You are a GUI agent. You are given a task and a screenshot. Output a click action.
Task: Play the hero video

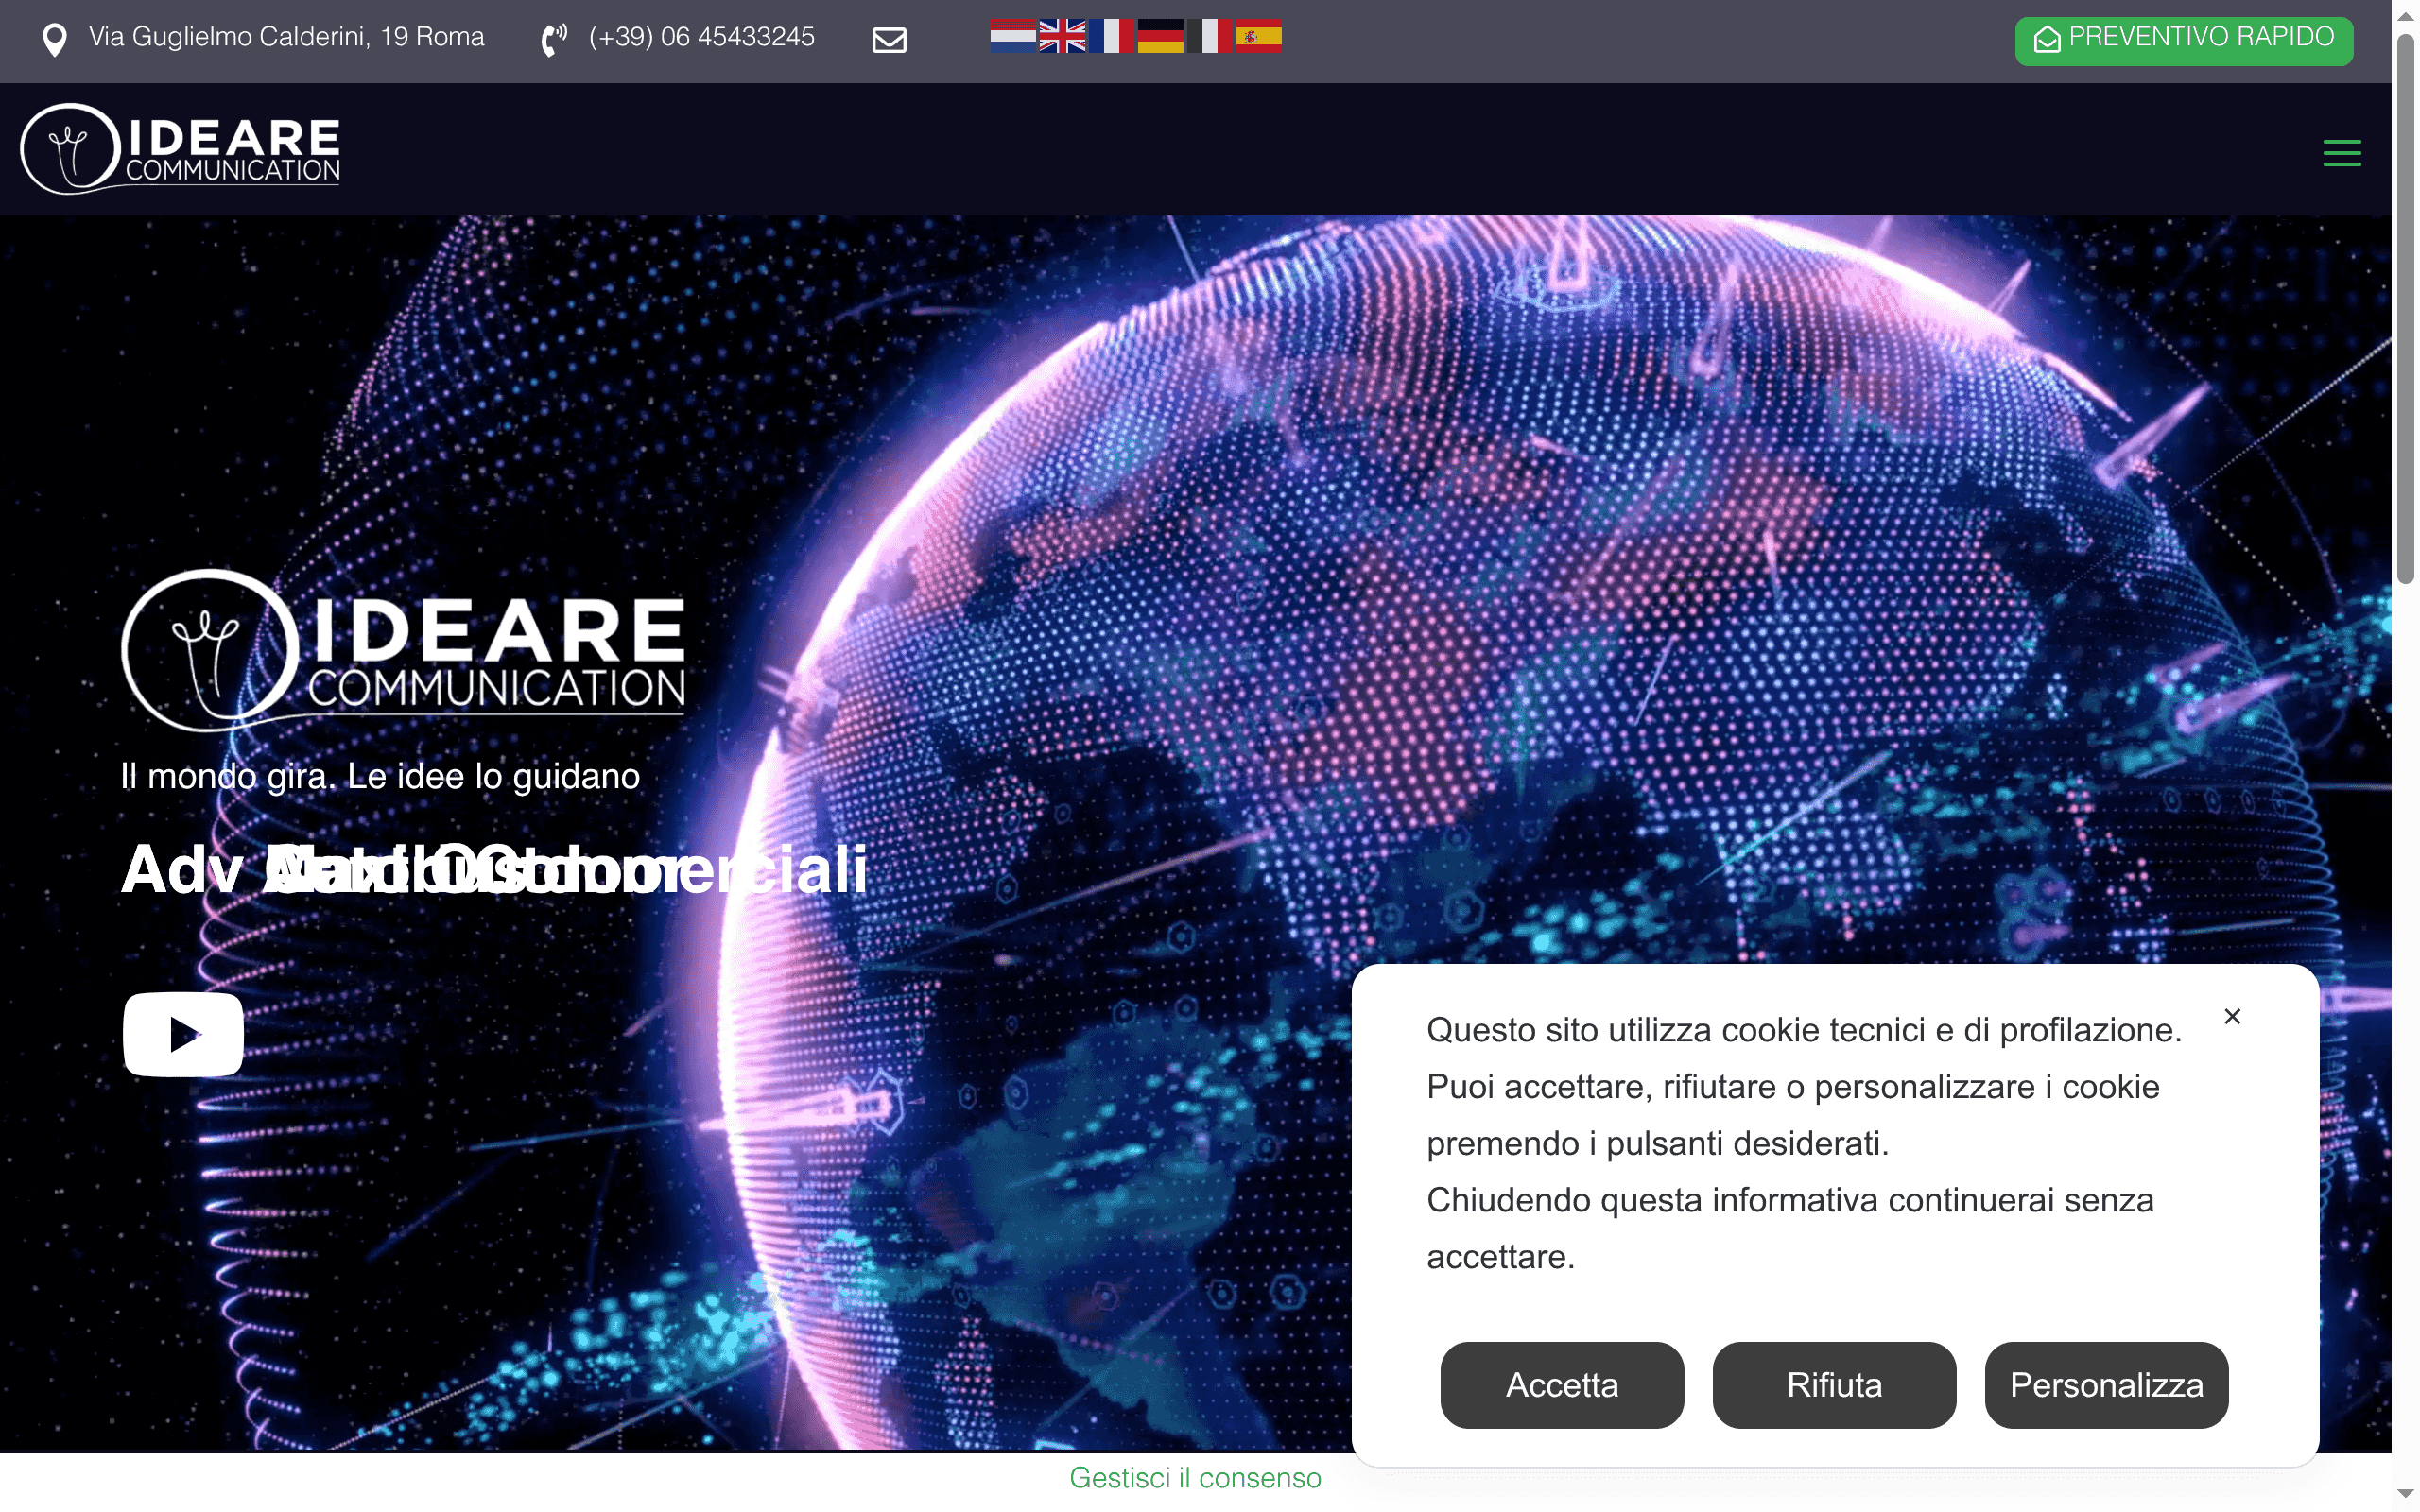[x=183, y=1034]
